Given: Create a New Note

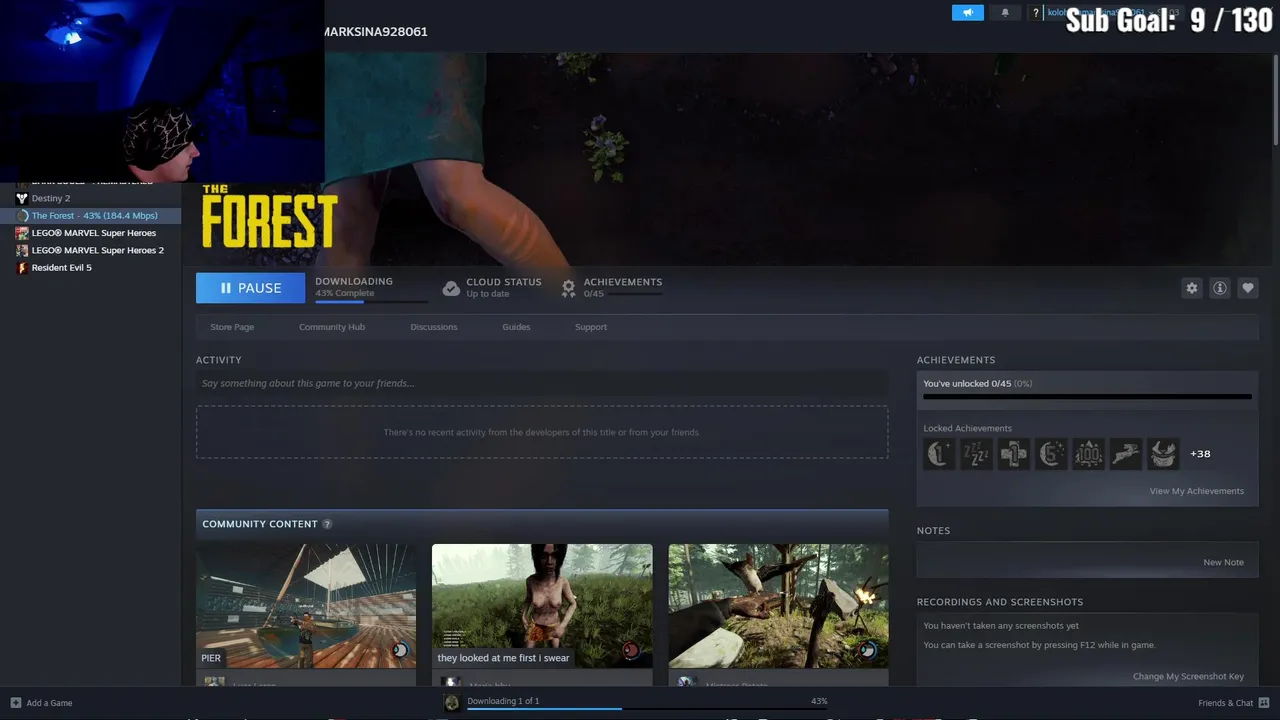Looking at the screenshot, I should [1223, 562].
